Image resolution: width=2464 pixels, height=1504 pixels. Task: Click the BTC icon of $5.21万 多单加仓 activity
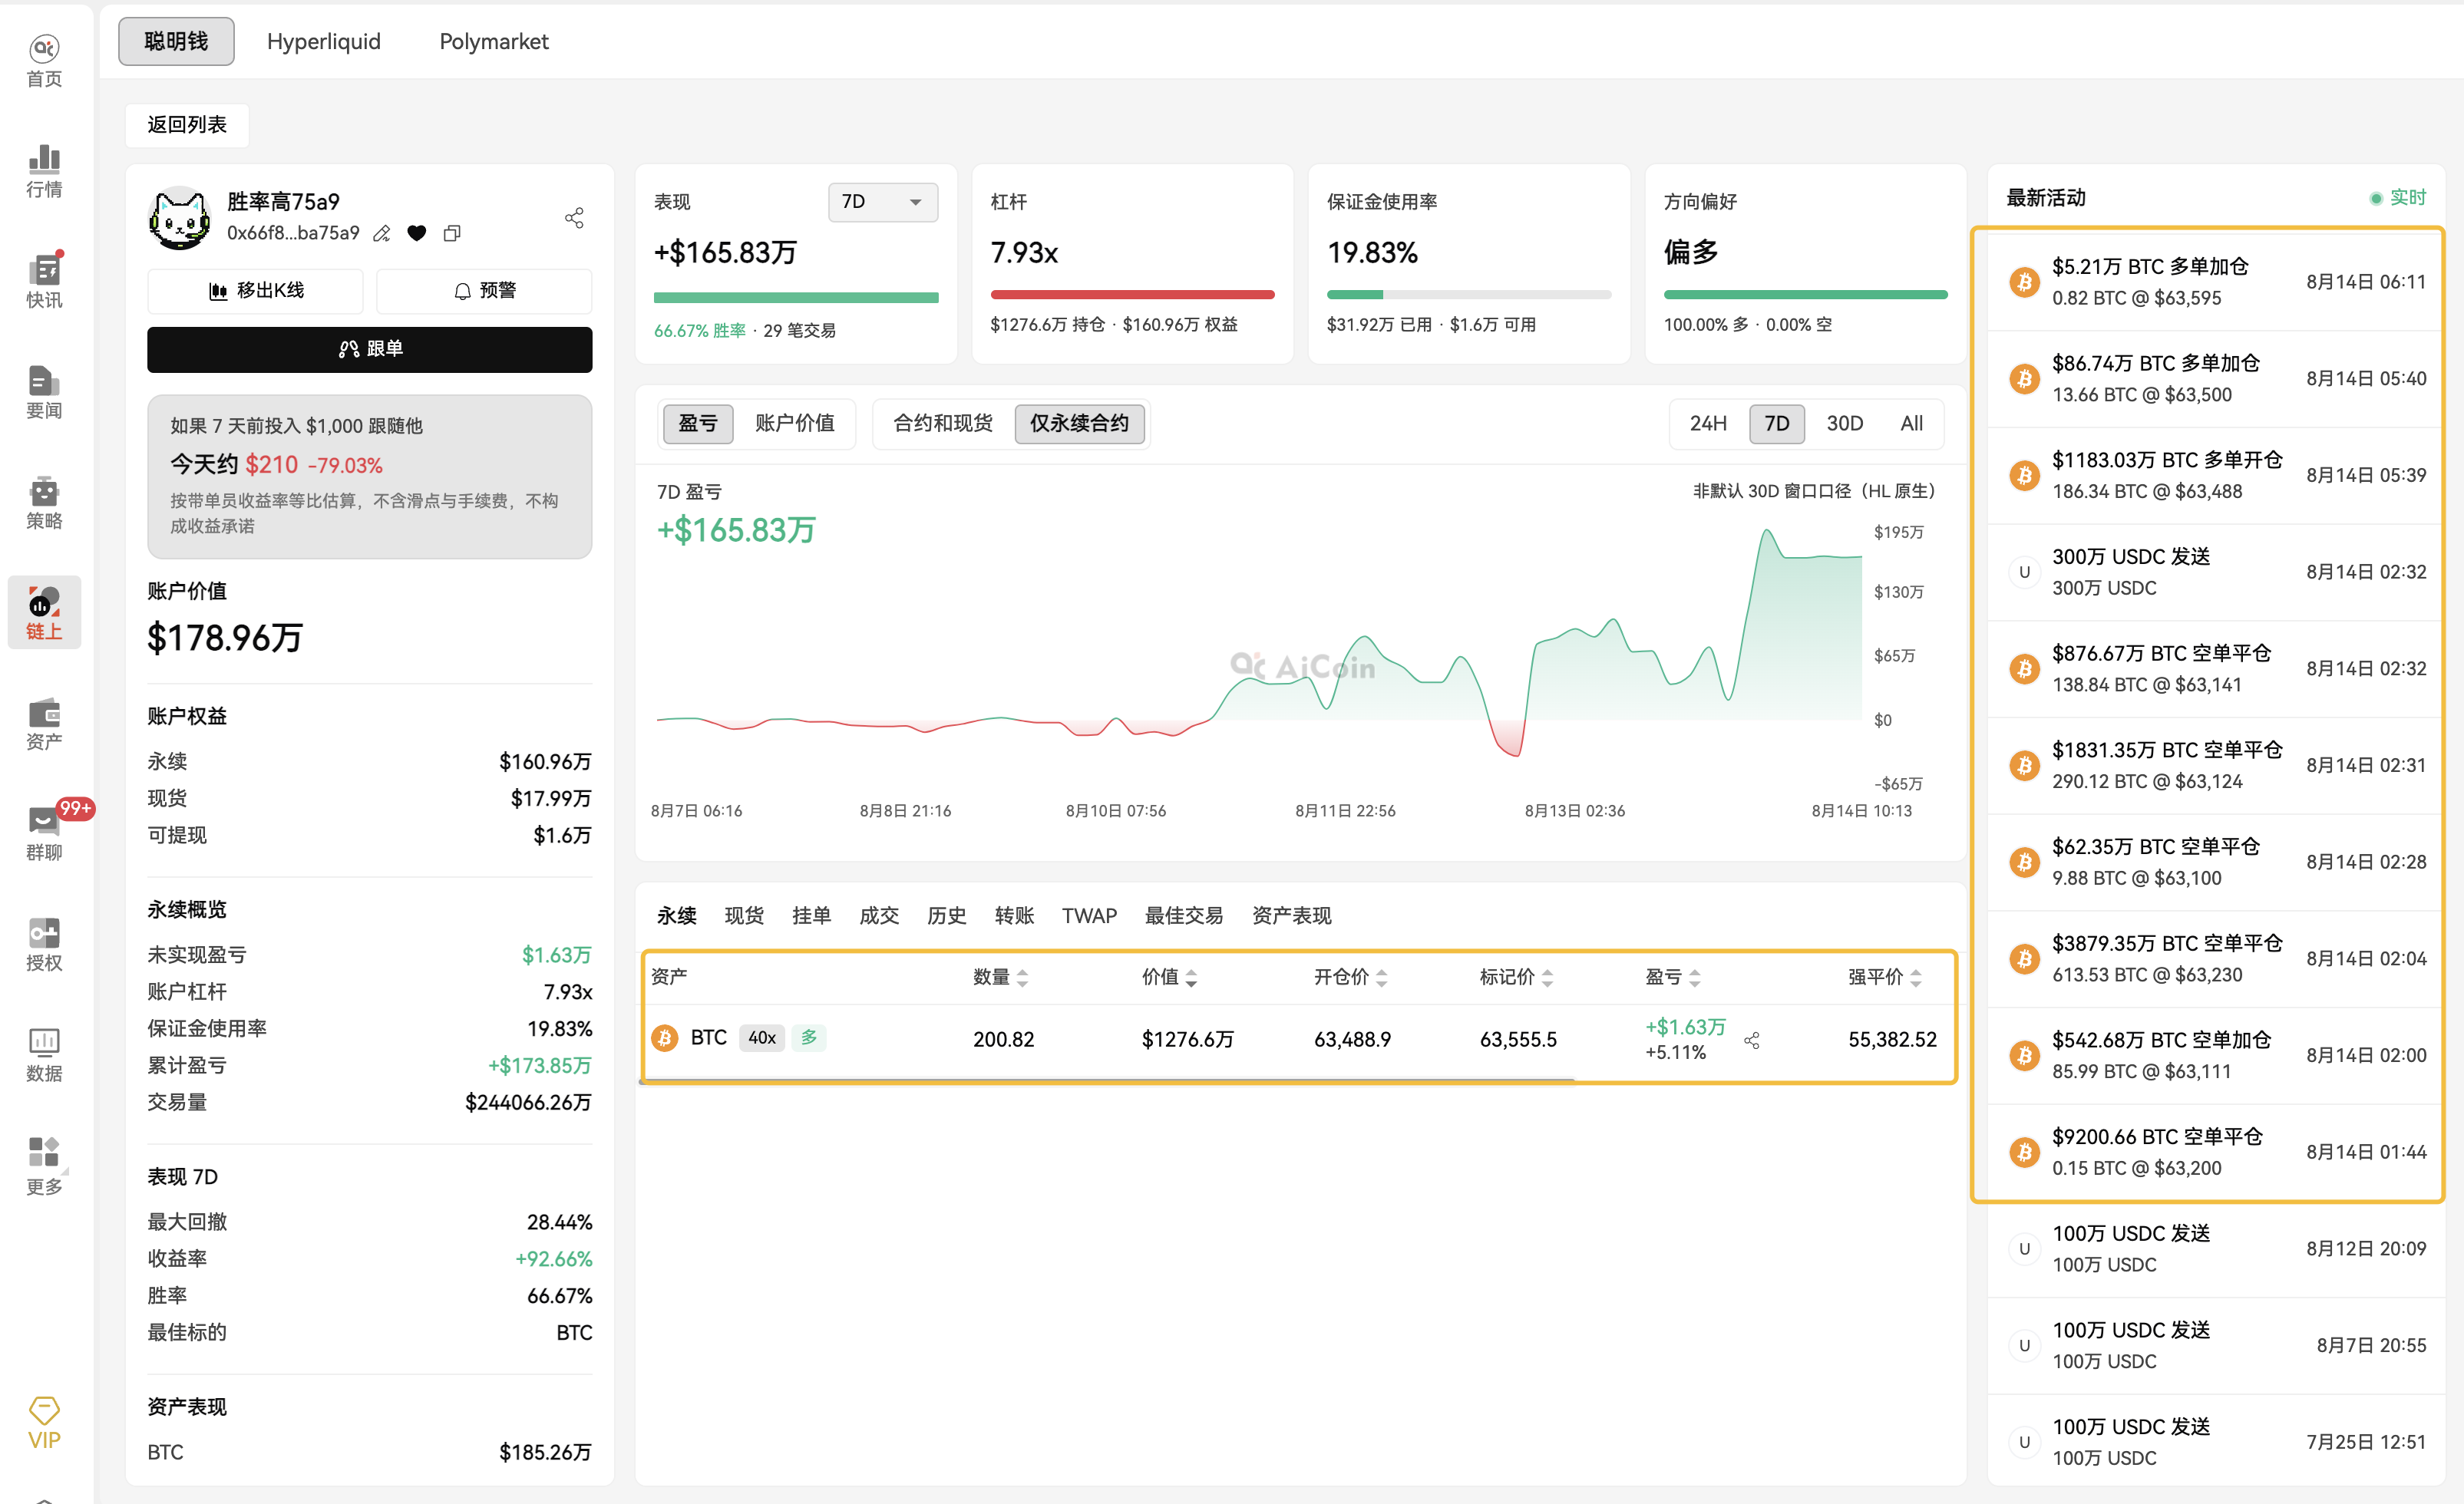(x=2025, y=282)
